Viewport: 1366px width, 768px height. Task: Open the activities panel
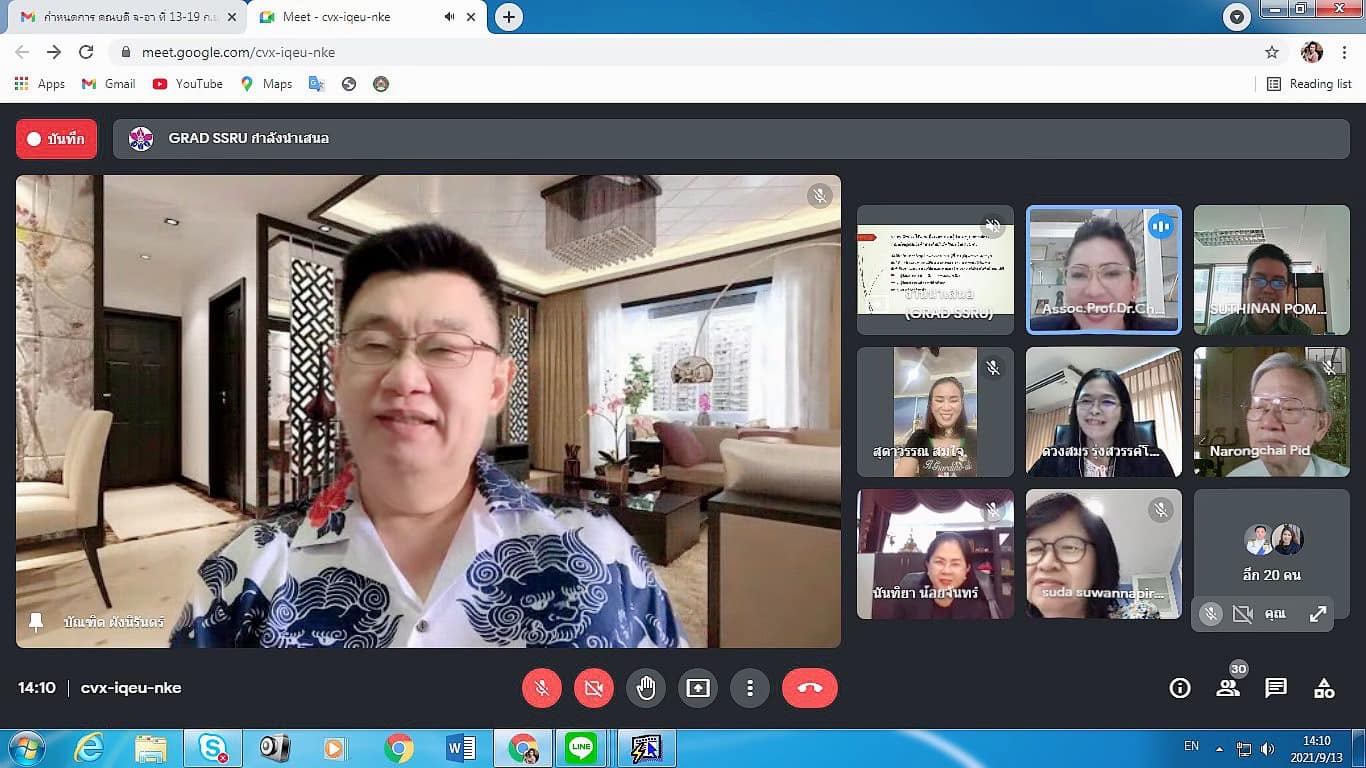point(1324,688)
